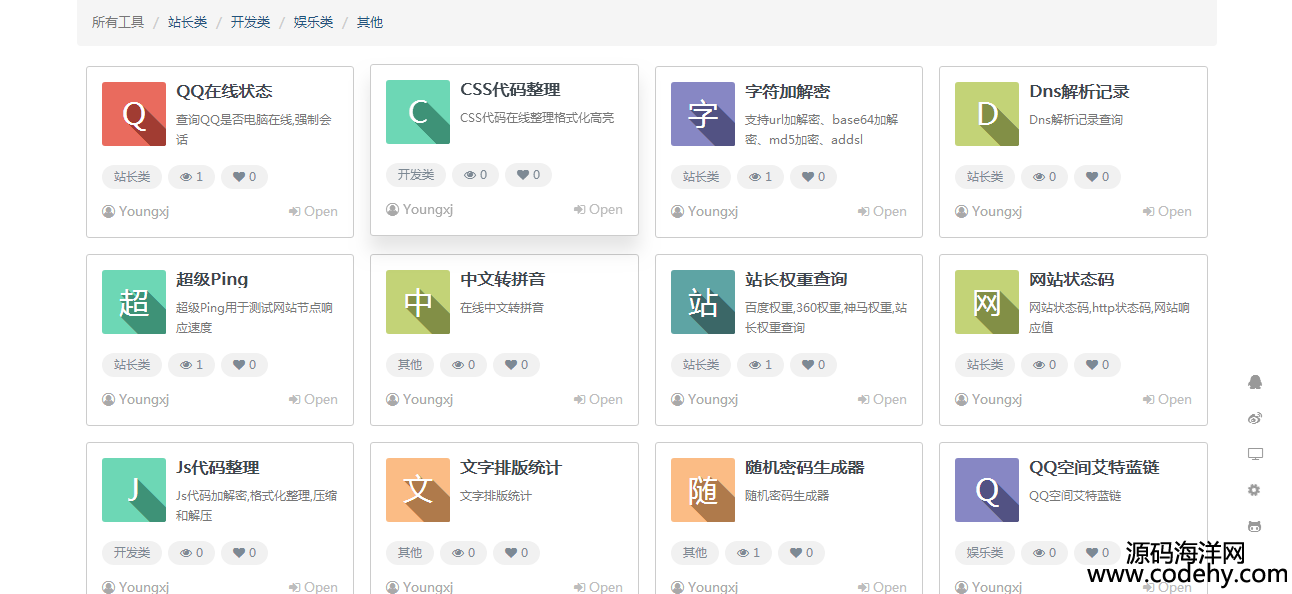Like the 字符加解密 tool via heart badge
The width and height of the screenshot is (1292, 594).
[814, 177]
